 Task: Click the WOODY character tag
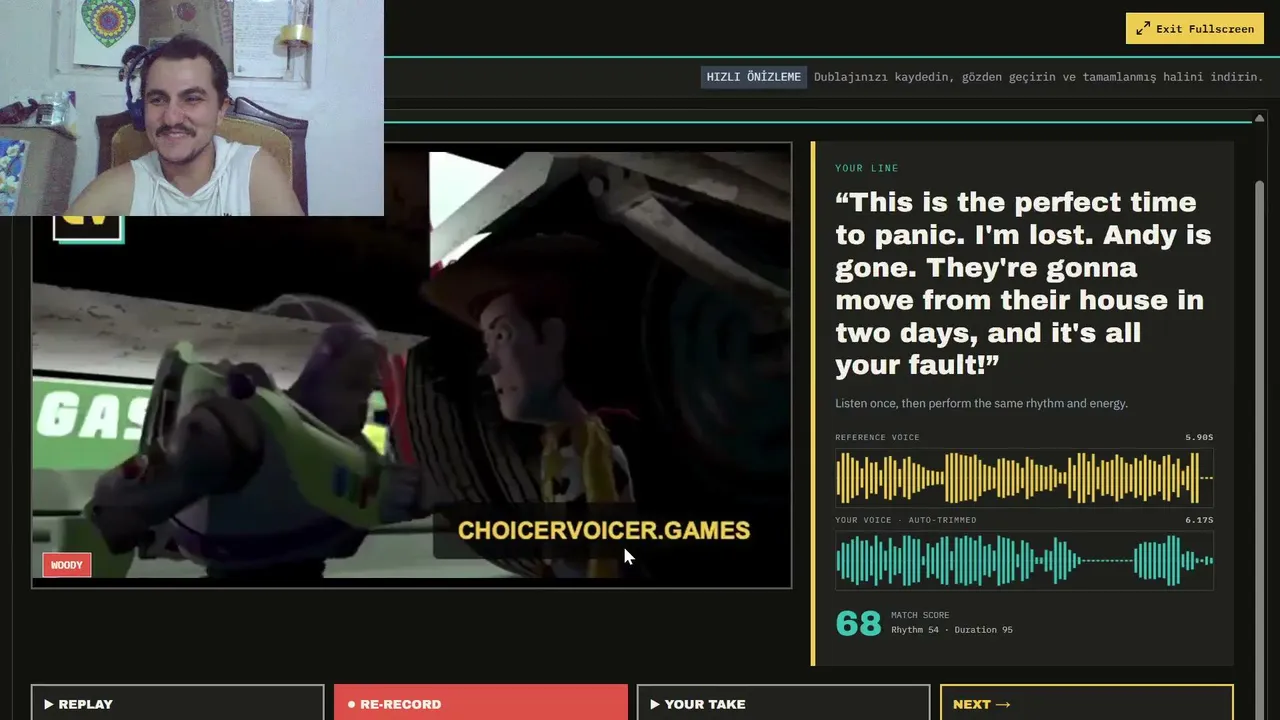tap(67, 565)
